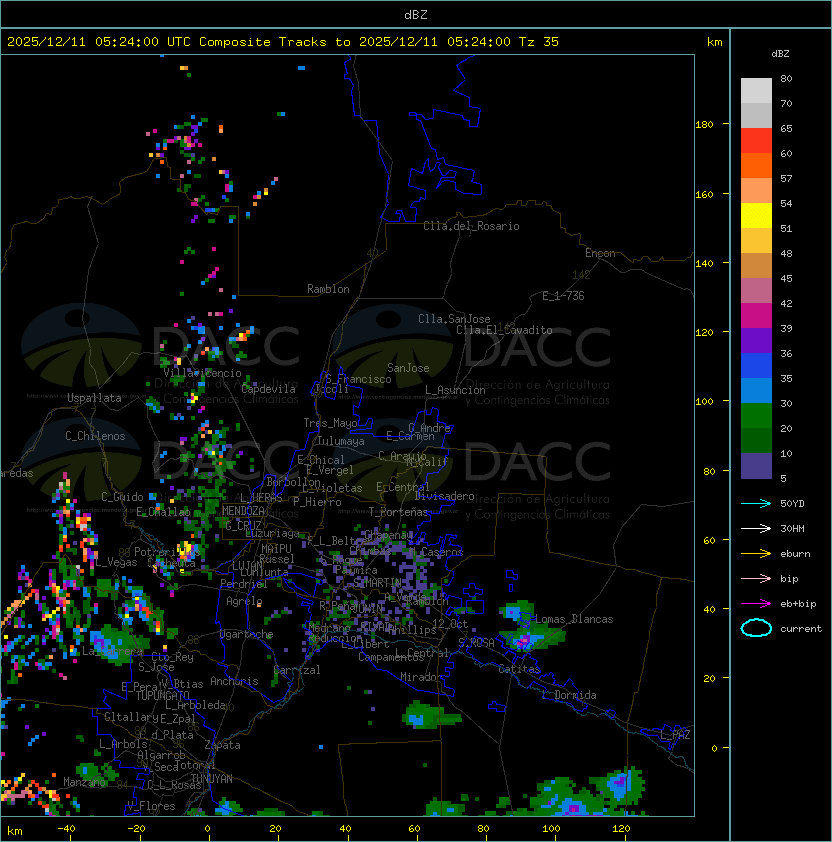Click the C_Chilenos label
Image resolution: width=832 pixels, height=842 pixels.
[x=95, y=437]
